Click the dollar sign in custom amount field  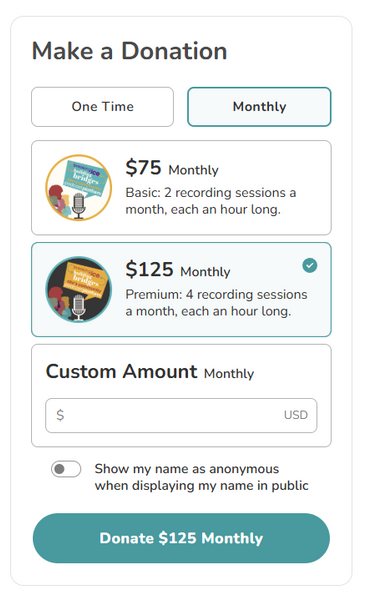(60, 415)
